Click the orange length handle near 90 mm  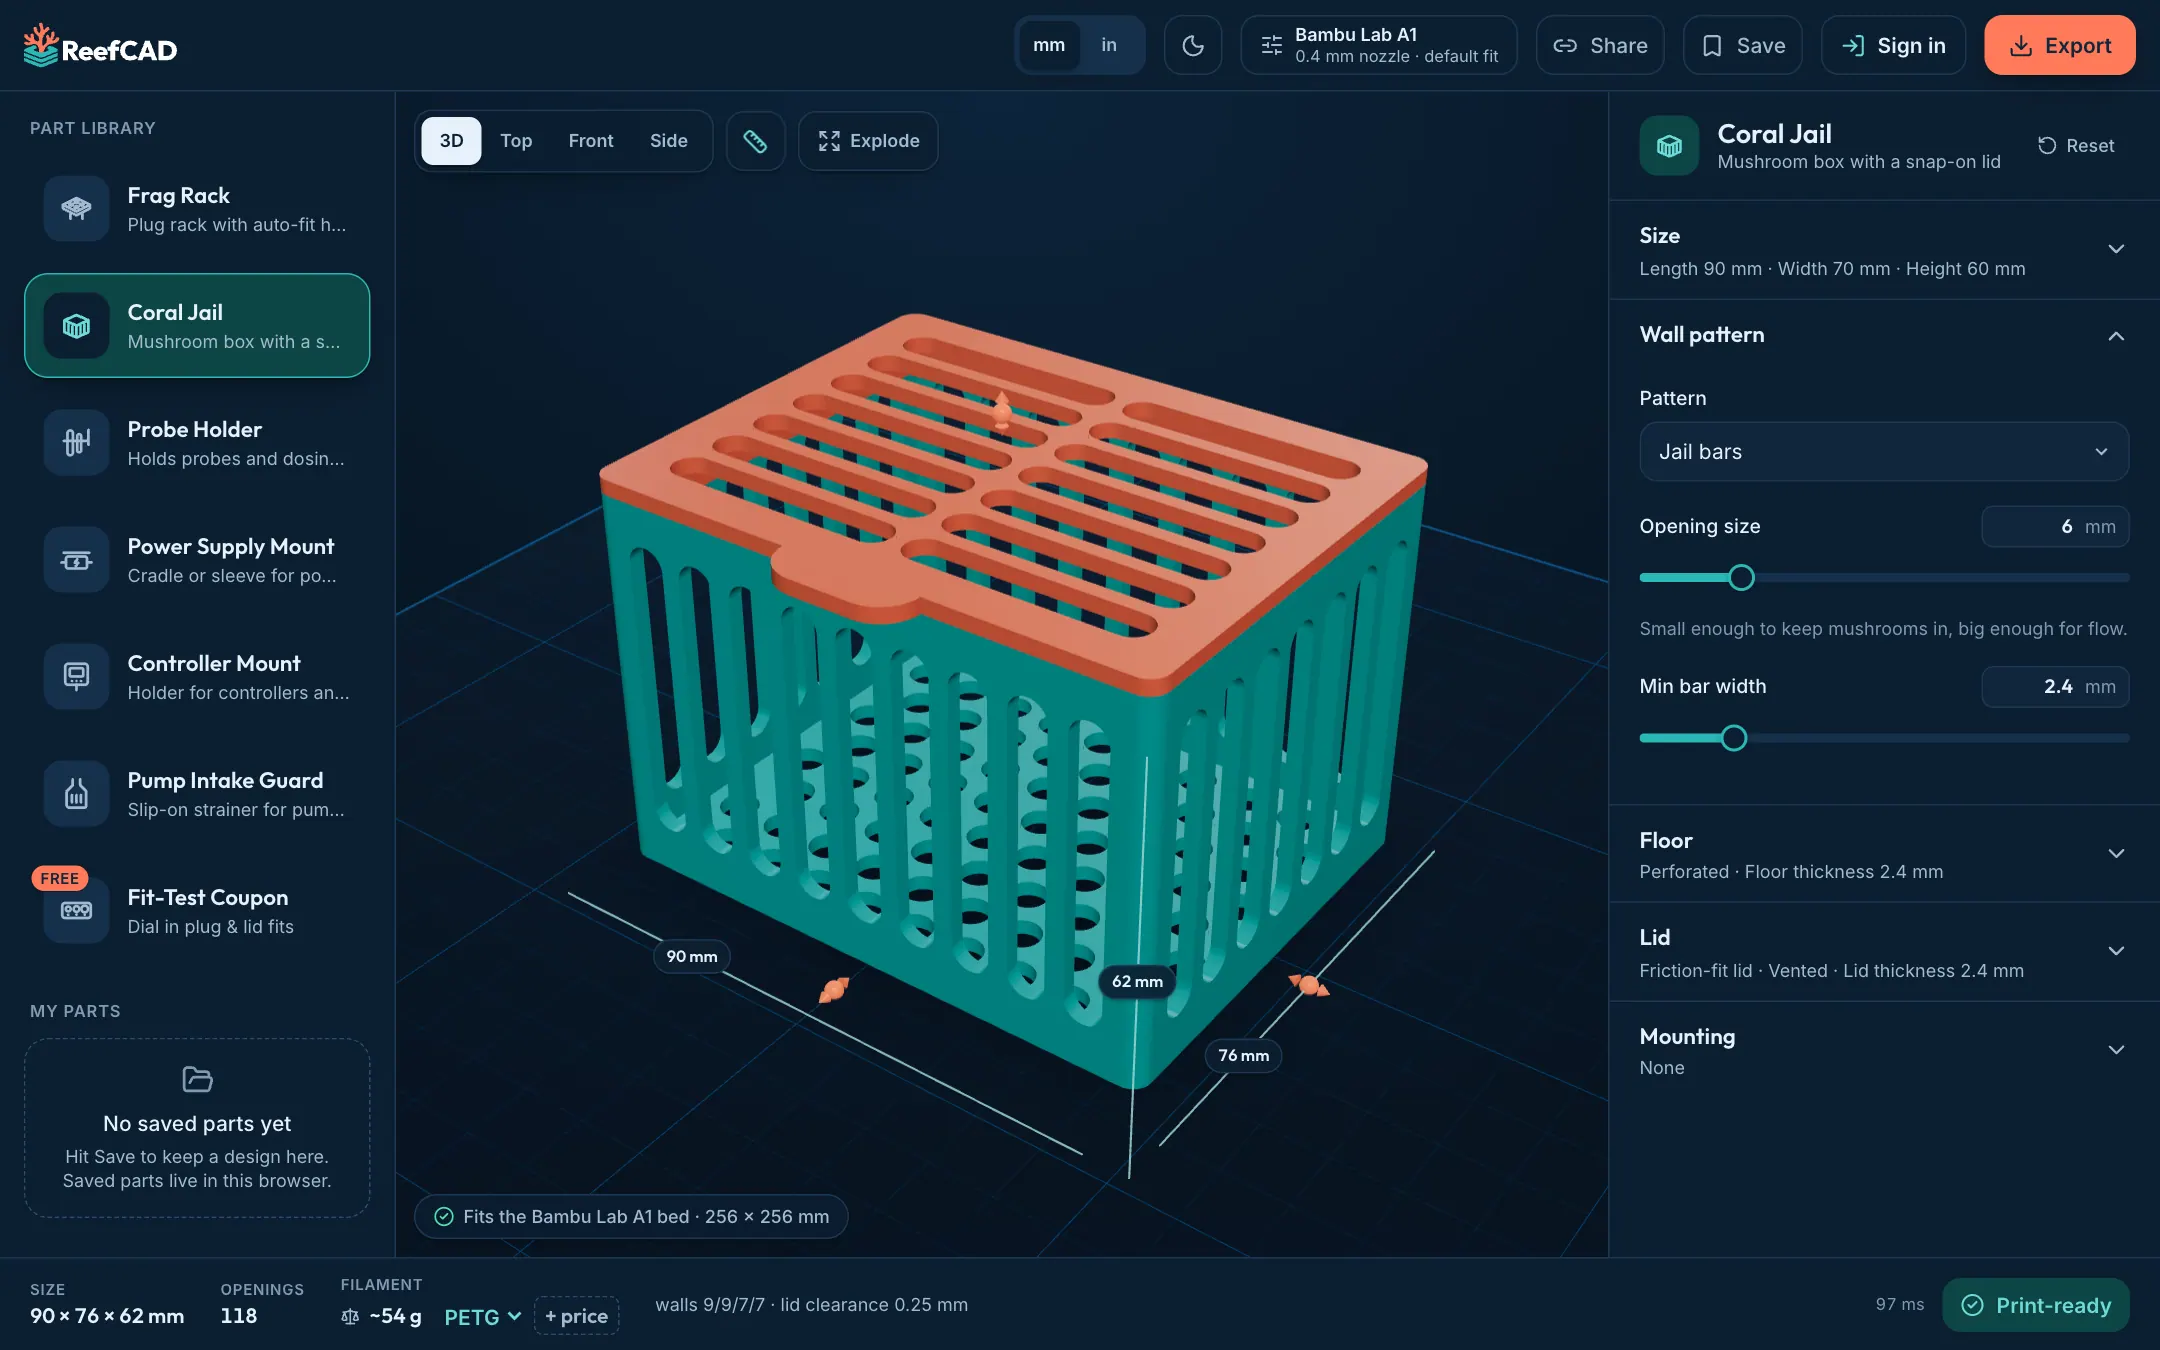pos(833,990)
